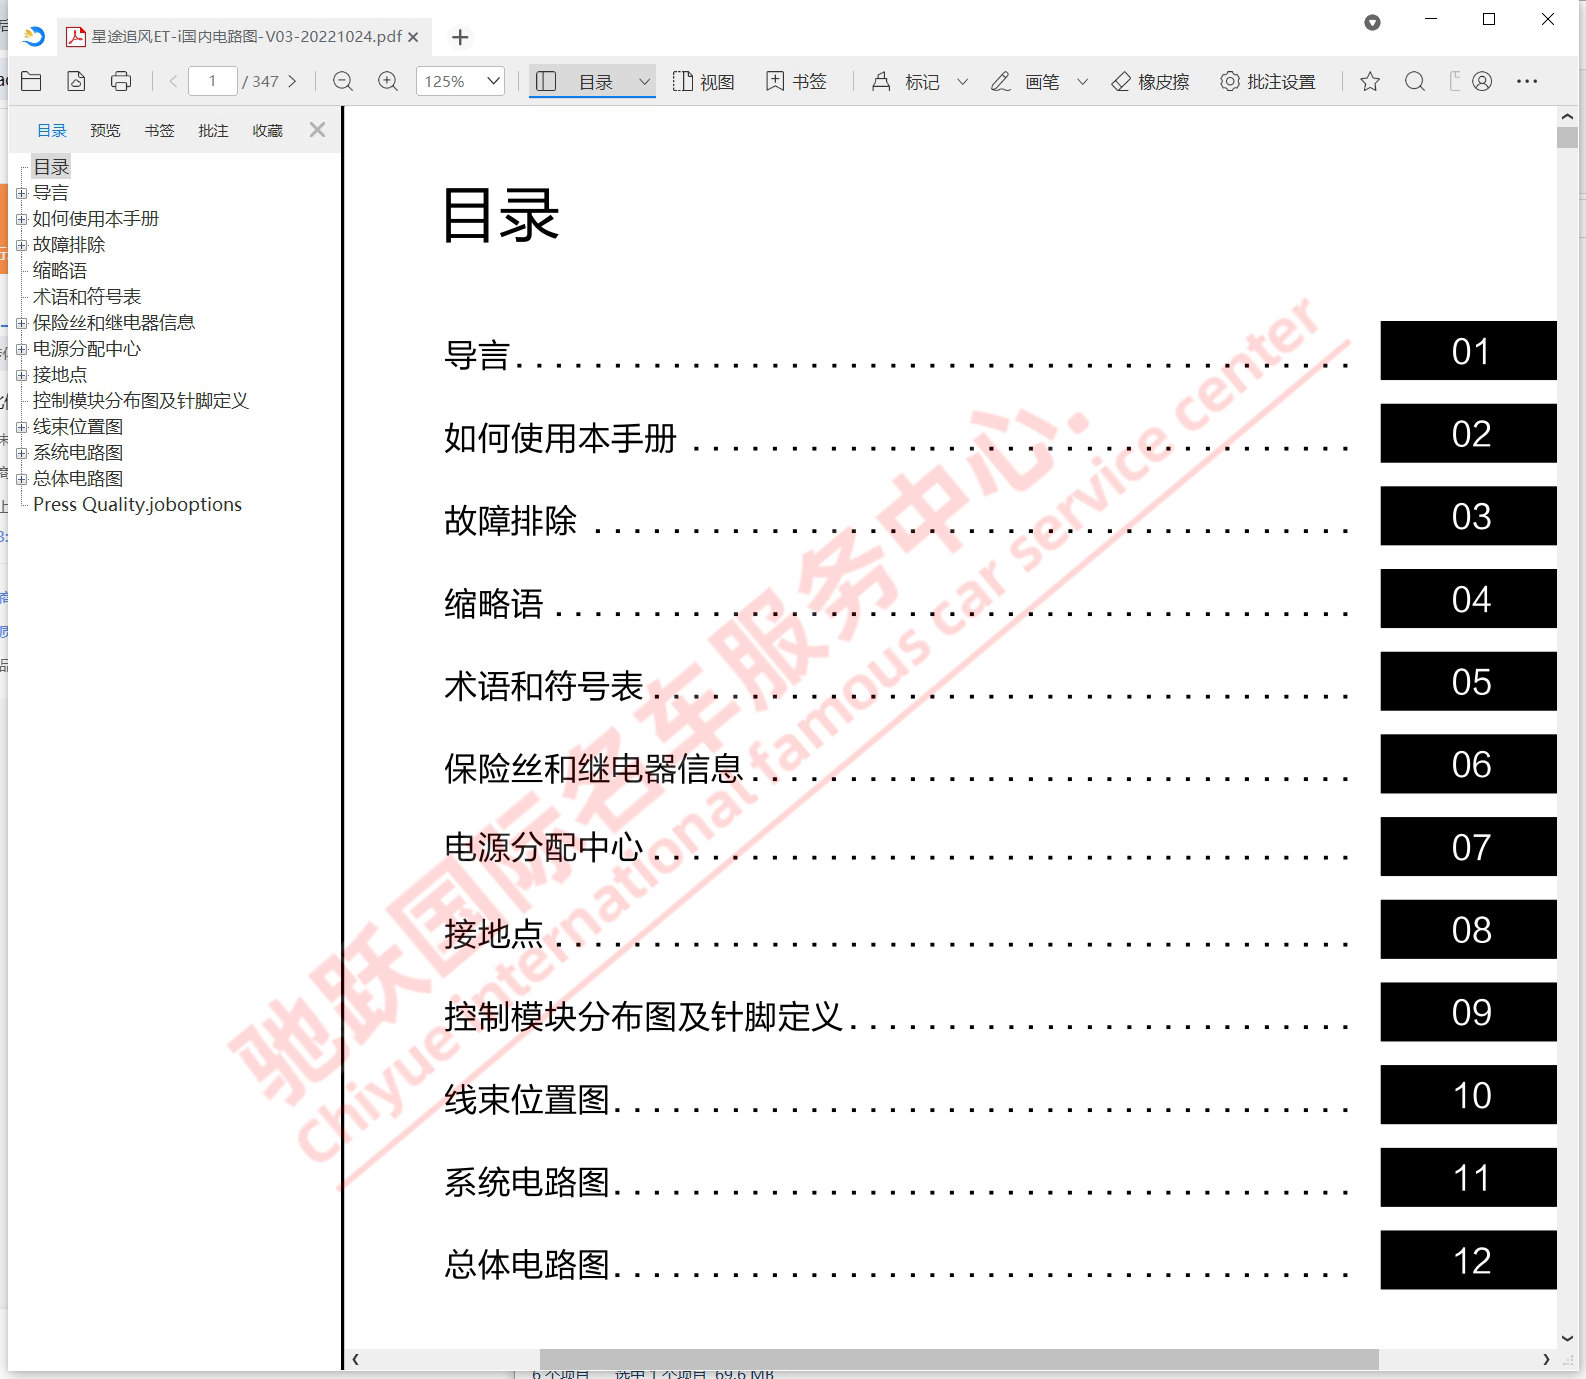Click the browser logo icon in title bar
This screenshot has width=1586, height=1379.
[34, 36]
